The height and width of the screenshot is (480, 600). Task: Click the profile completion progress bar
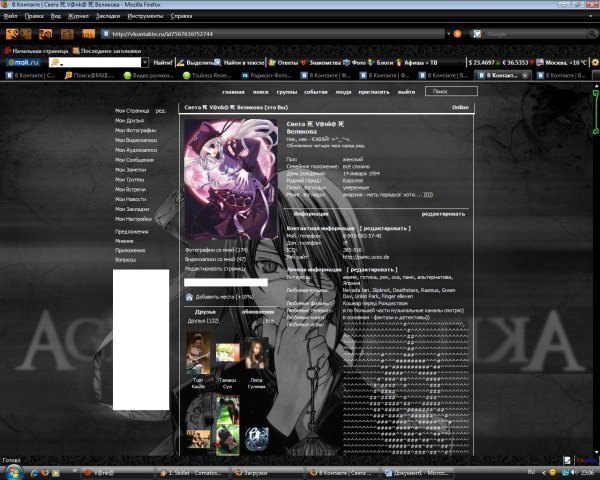[x=226, y=282]
